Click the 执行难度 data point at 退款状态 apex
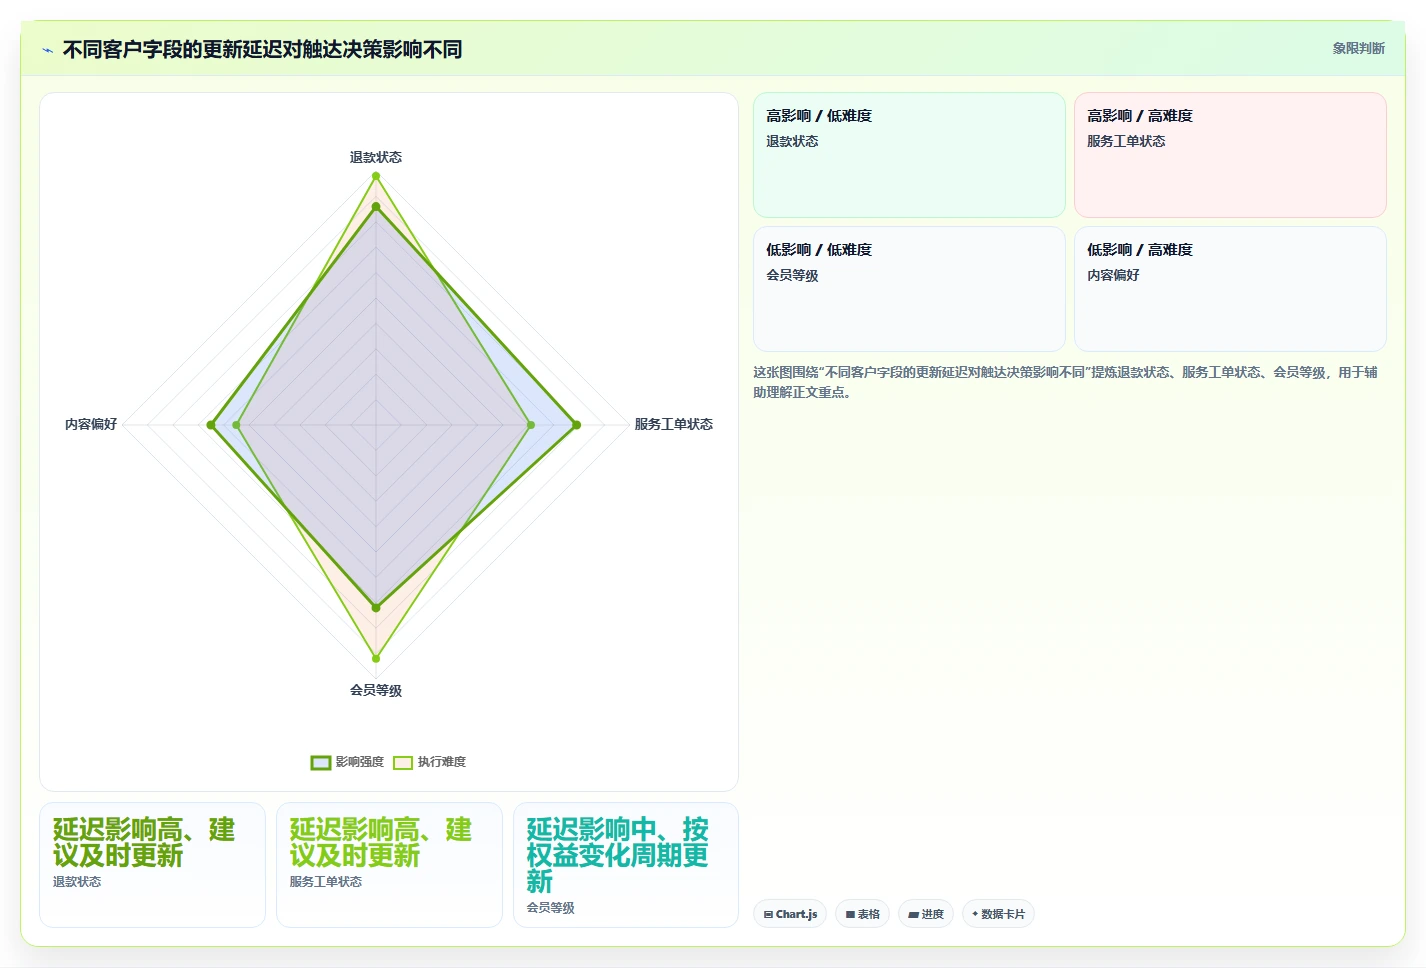Screen dimensions: 1426x968 (x=376, y=176)
